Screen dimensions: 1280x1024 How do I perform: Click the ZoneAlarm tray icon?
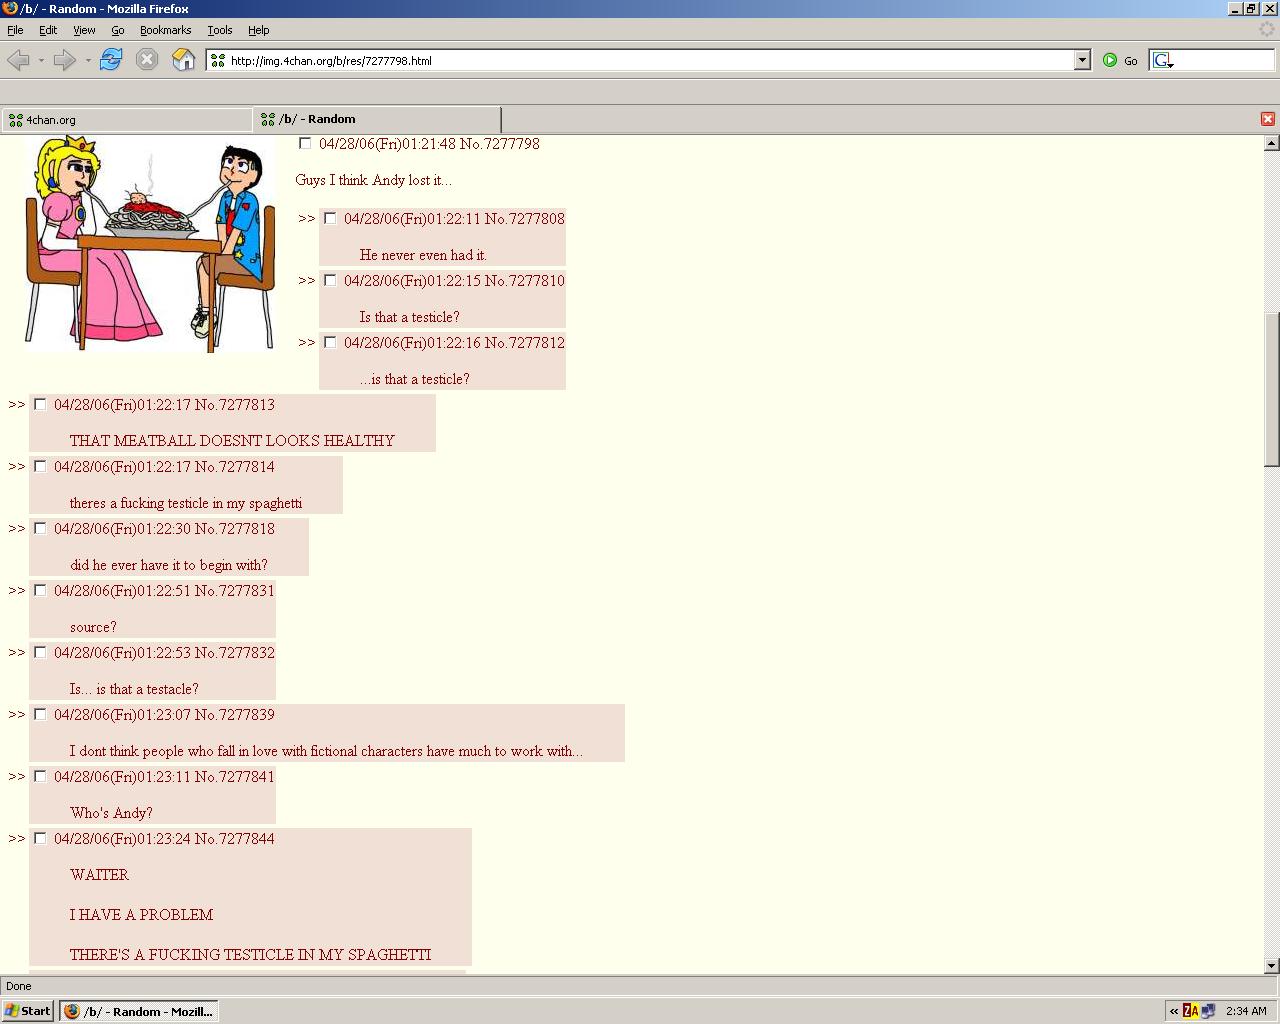click(1190, 1011)
